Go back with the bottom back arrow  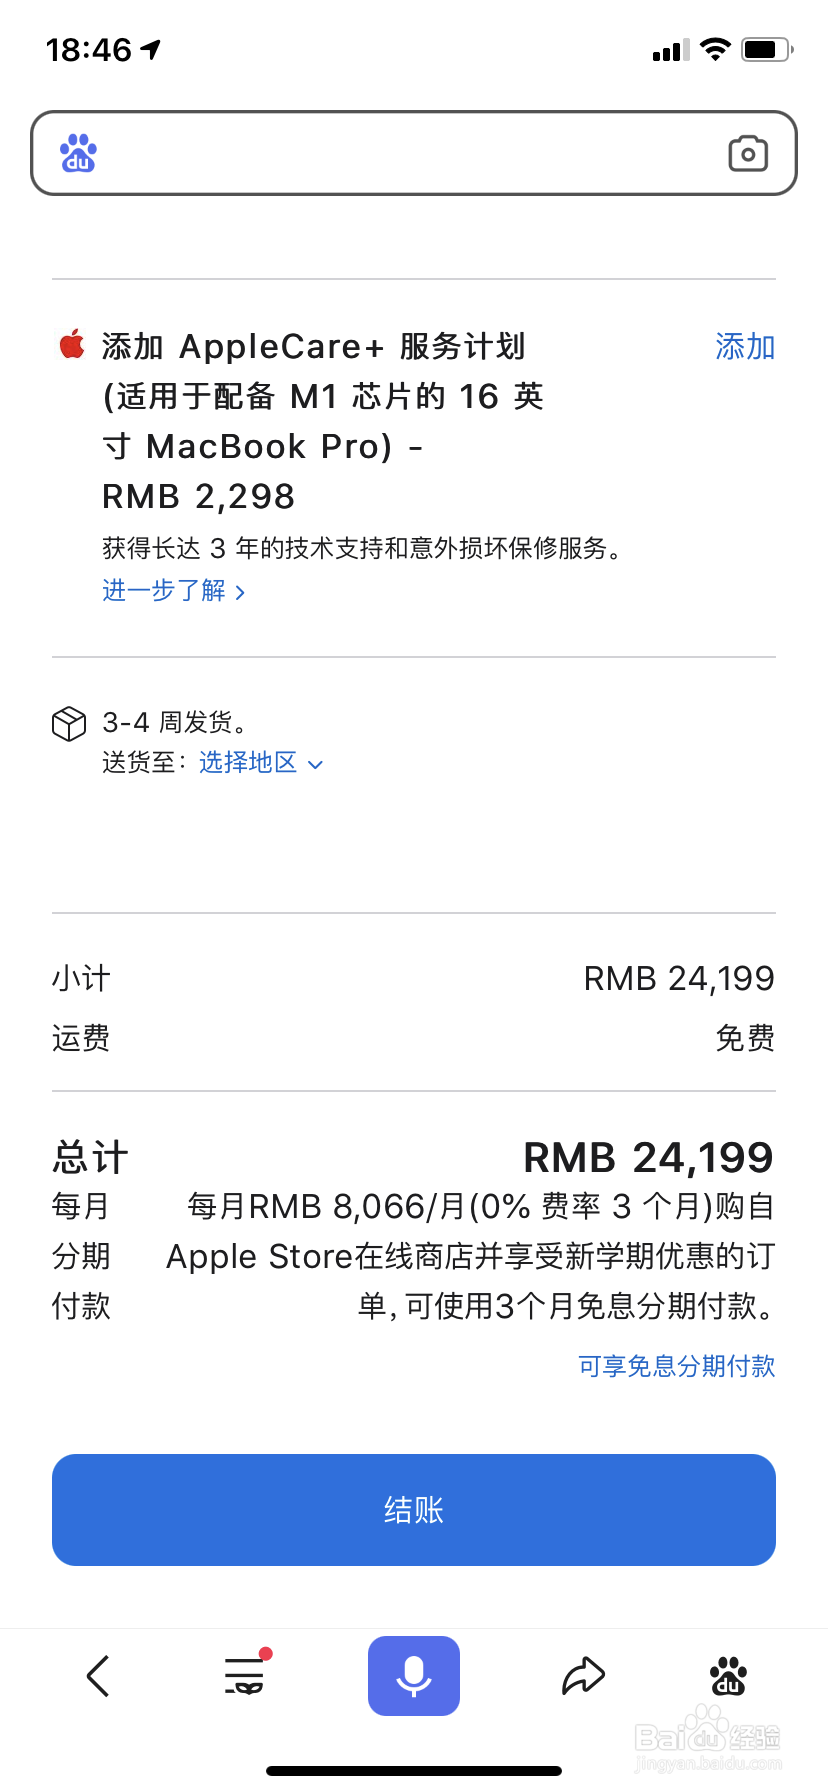click(x=98, y=1676)
